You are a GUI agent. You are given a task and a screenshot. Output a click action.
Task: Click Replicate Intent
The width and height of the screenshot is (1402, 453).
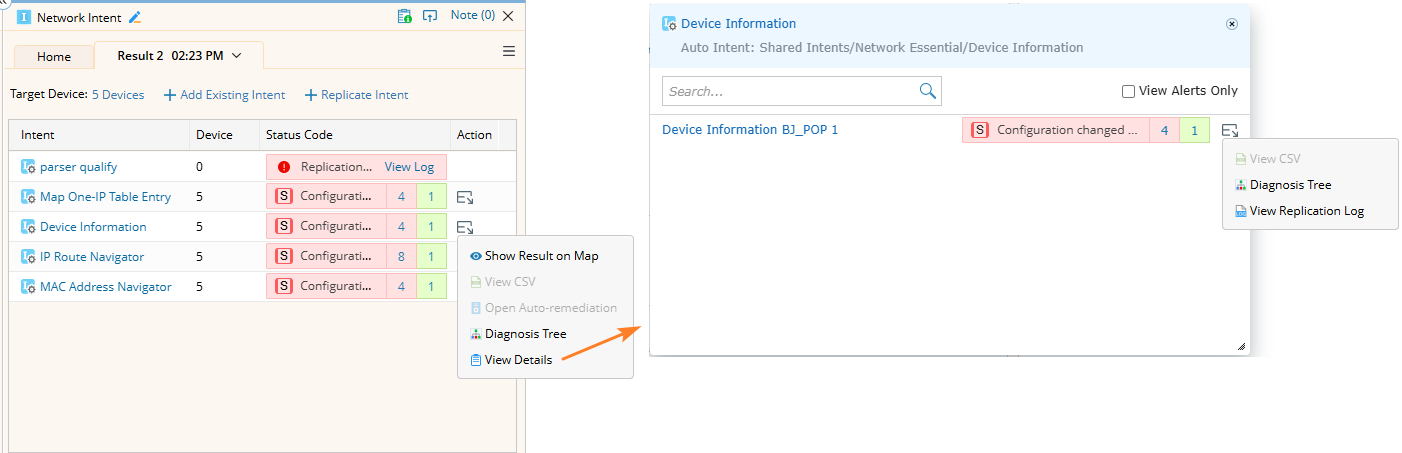[357, 95]
